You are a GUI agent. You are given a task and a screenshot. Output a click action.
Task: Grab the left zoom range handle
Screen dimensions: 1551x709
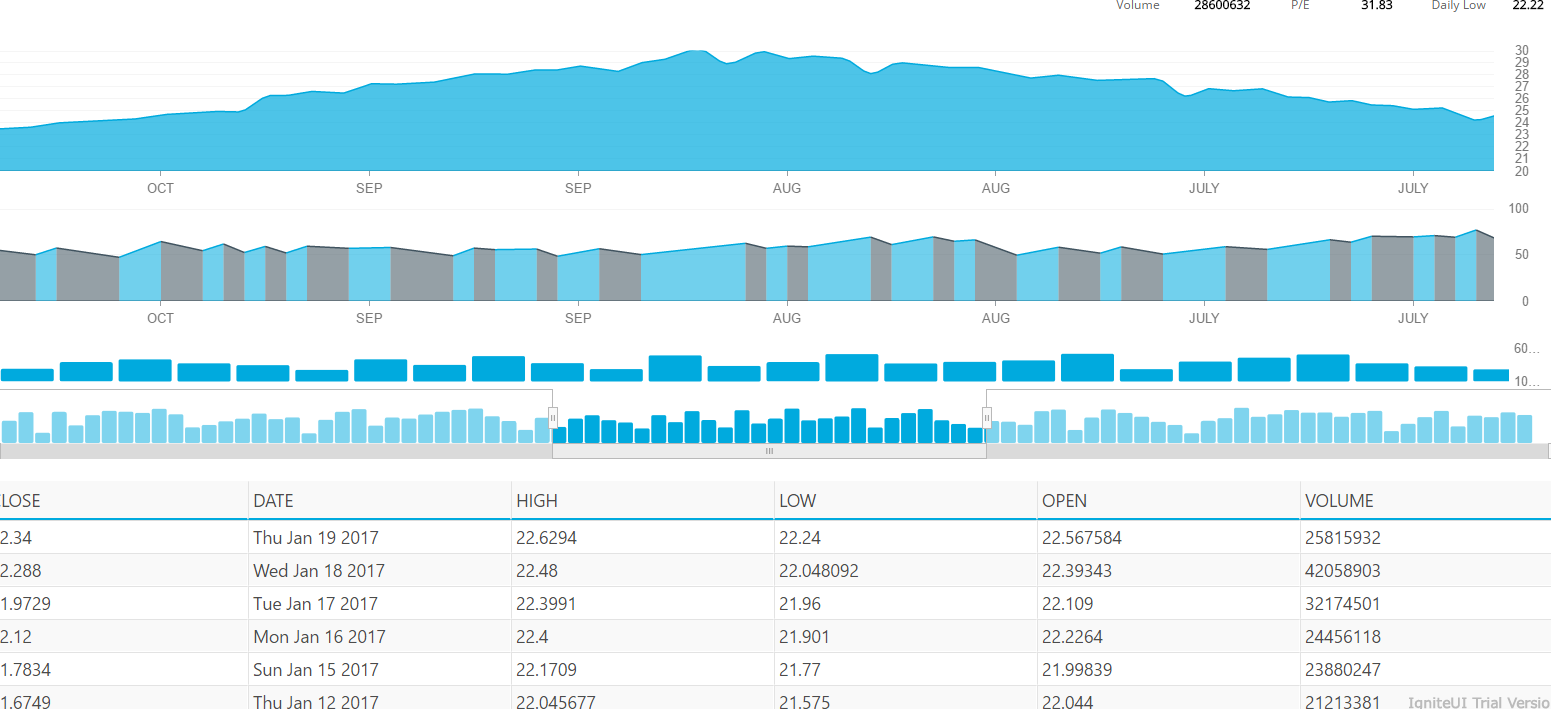pos(553,418)
